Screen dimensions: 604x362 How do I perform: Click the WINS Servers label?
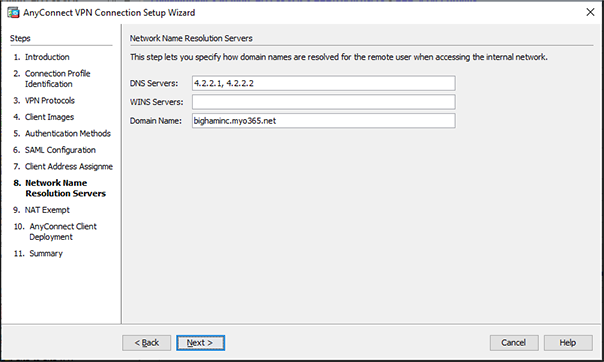(156, 102)
